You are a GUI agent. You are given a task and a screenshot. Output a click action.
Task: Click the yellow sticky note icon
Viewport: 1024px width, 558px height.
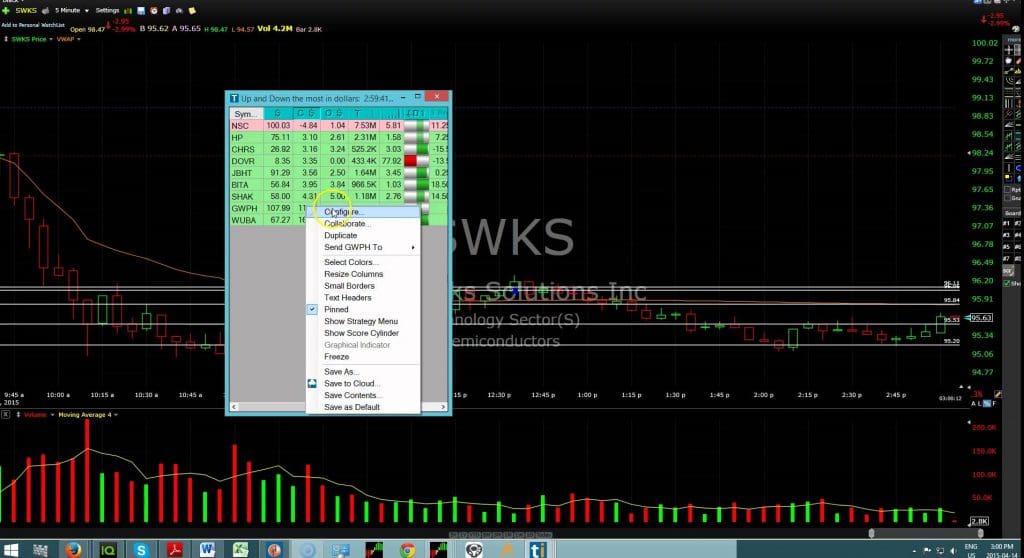(192, 10)
